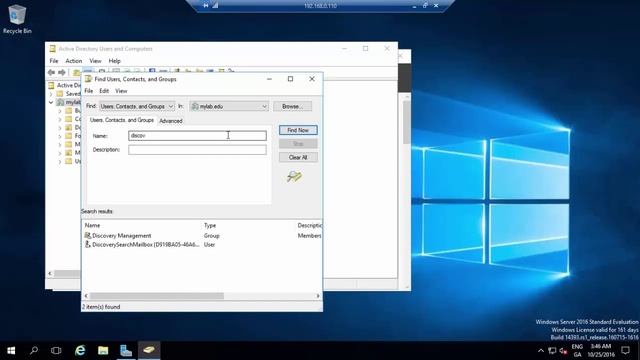The width and height of the screenshot is (640, 360).
Task: Click the Forward arrow in Active Directory toolbar
Action: pyautogui.click(x=62, y=72)
